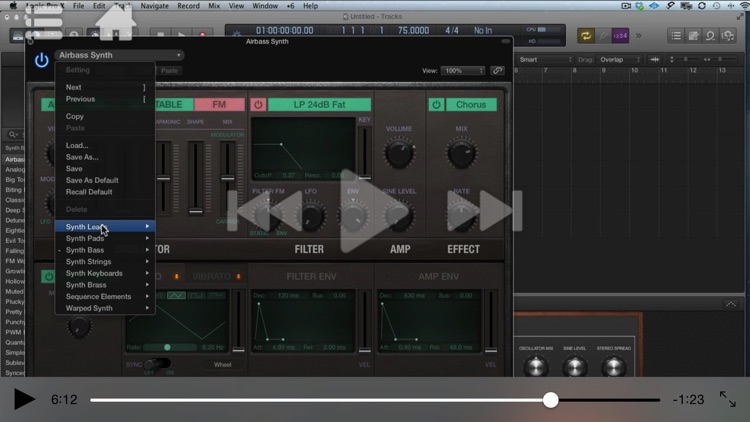750x422 pixels.
Task: Click the Oscillator Mix smart control knob
Action: 536,366
